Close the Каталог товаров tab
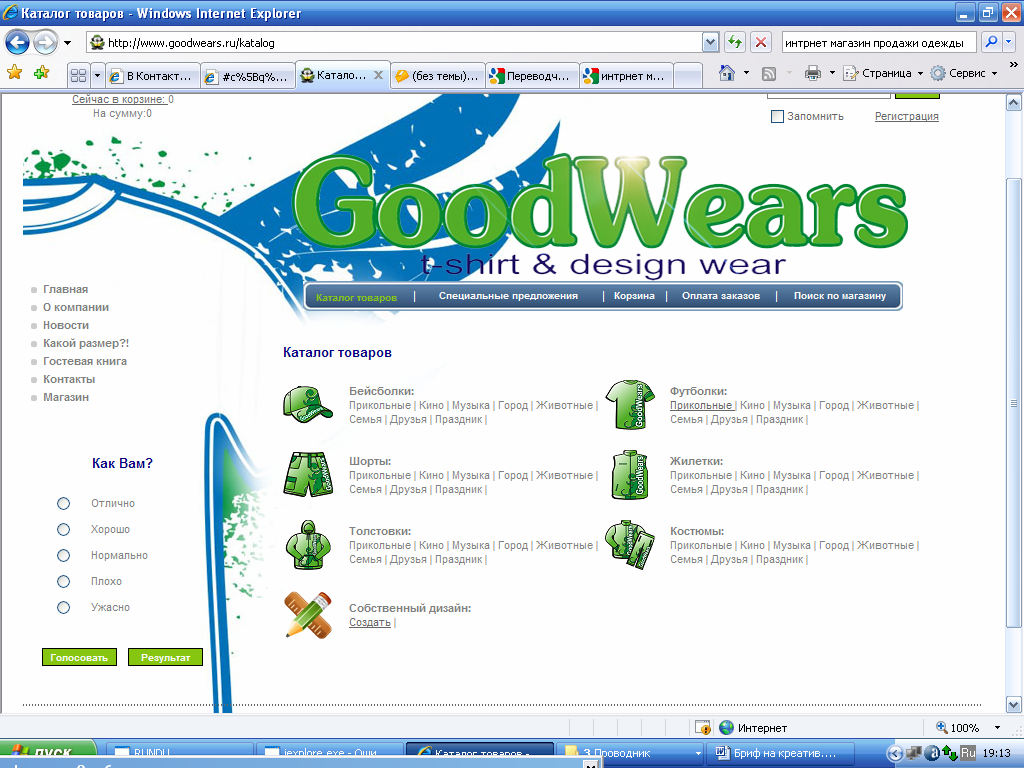The height and width of the screenshot is (768, 1024). (x=378, y=75)
